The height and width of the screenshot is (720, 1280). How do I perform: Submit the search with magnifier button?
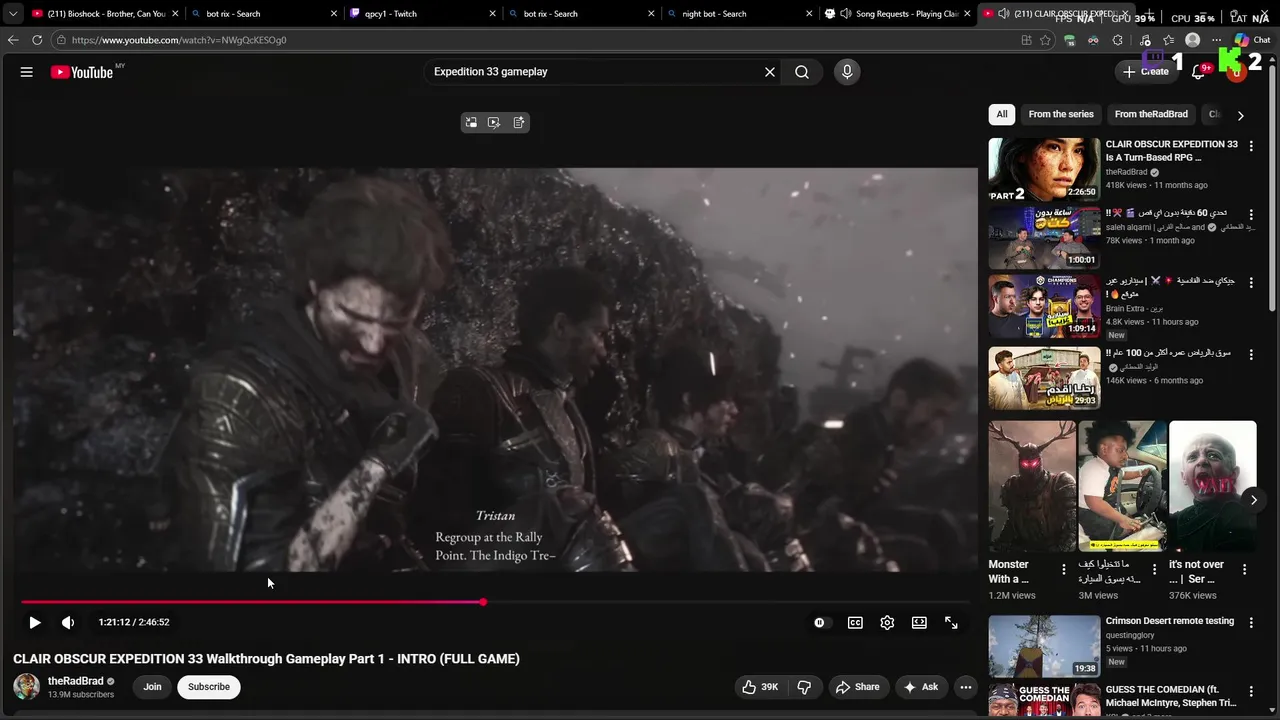(802, 72)
